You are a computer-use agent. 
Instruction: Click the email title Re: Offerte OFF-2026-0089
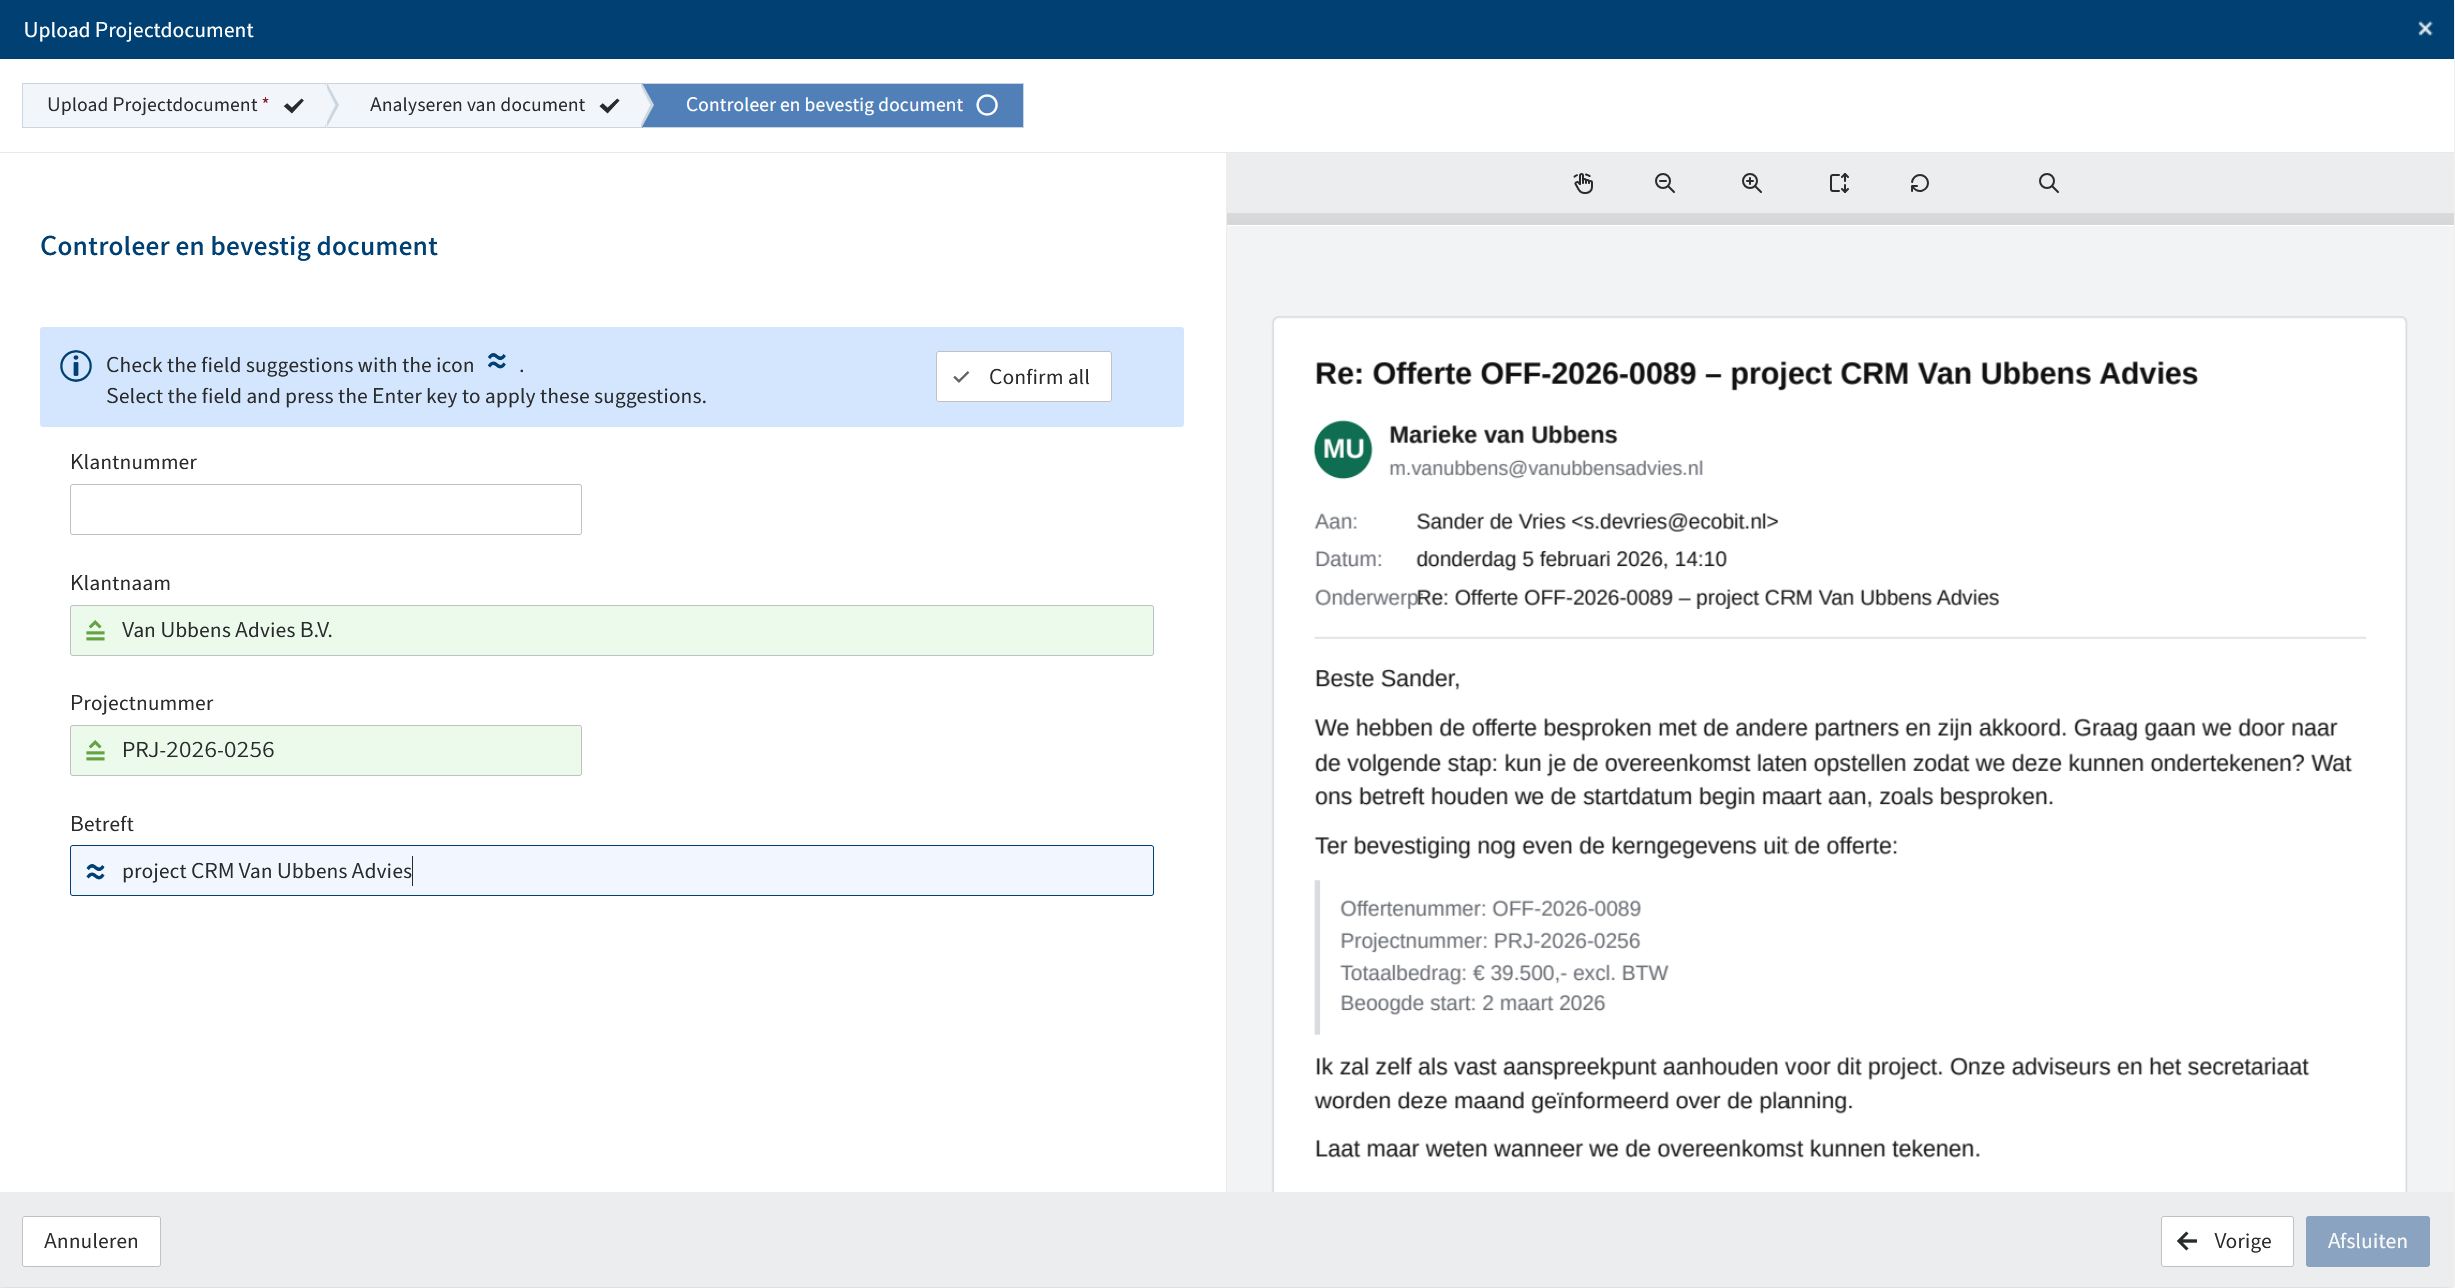pyautogui.click(x=1756, y=374)
